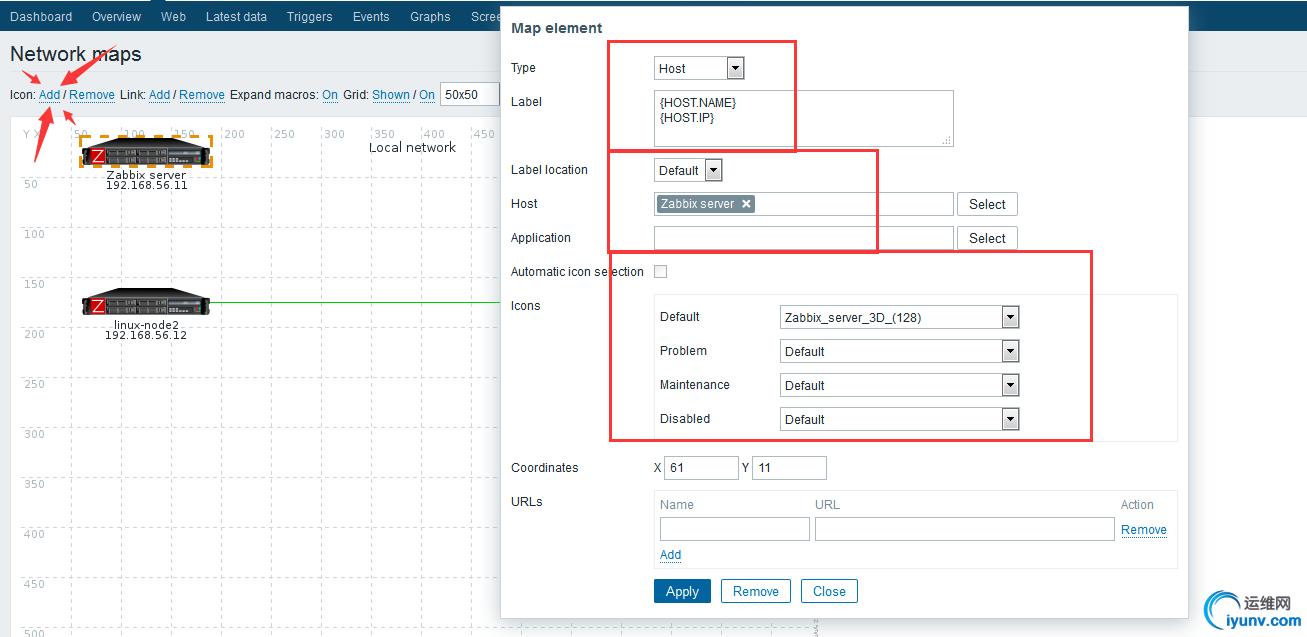Toggle Automatic icon selection checkbox
This screenshot has height=637, width=1307.
point(660,272)
